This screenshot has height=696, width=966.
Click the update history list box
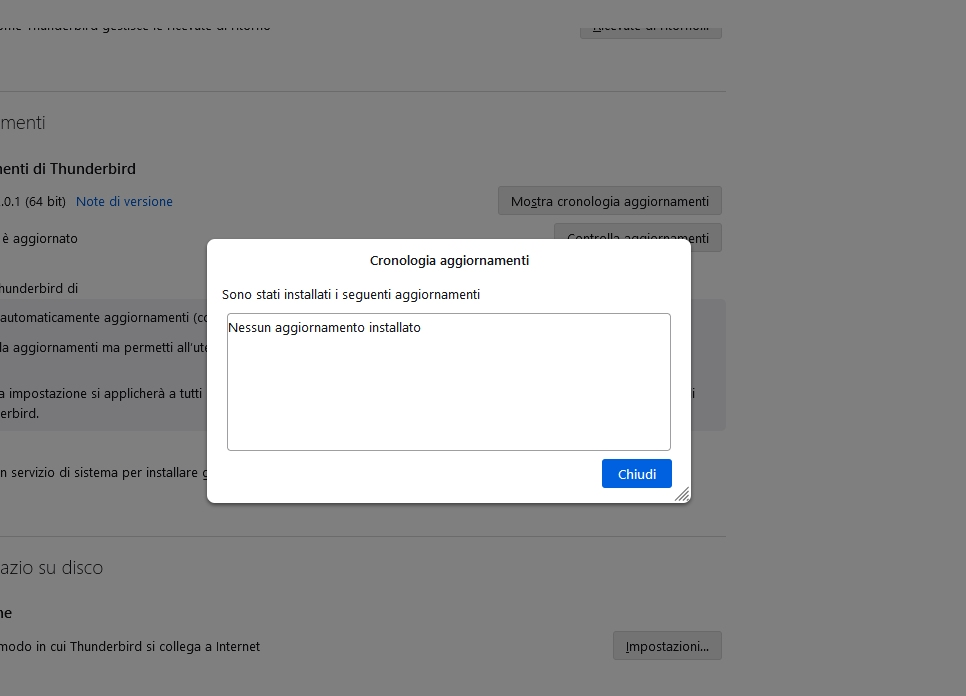pyautogui.click(x=448, y=382)
